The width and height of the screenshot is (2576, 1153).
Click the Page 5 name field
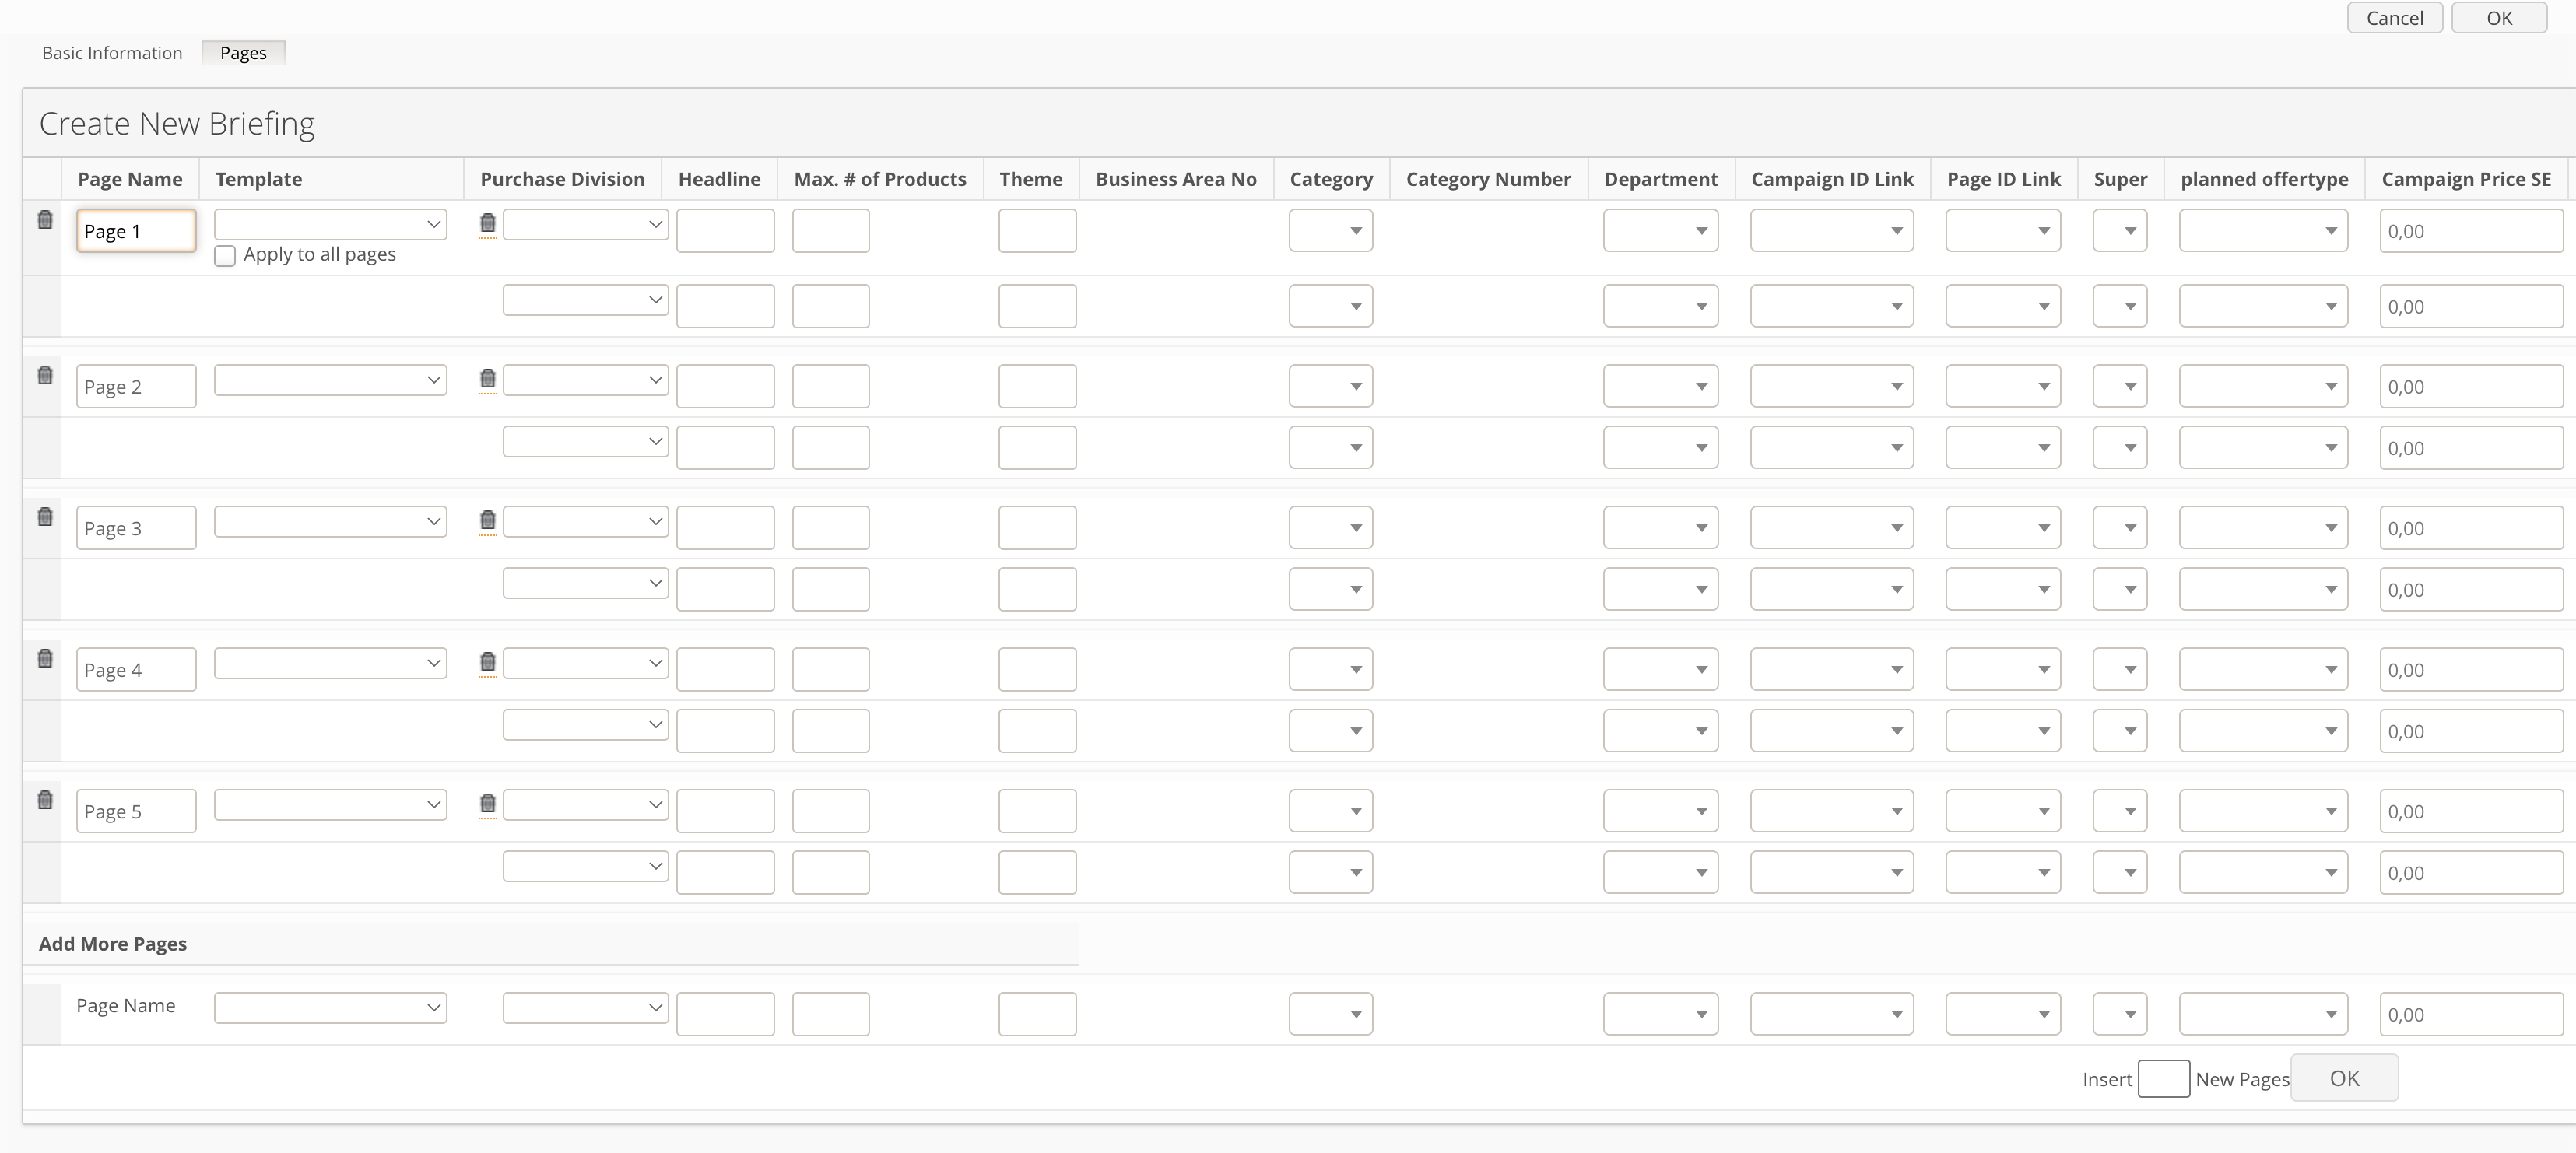click(x=136, y=811)
